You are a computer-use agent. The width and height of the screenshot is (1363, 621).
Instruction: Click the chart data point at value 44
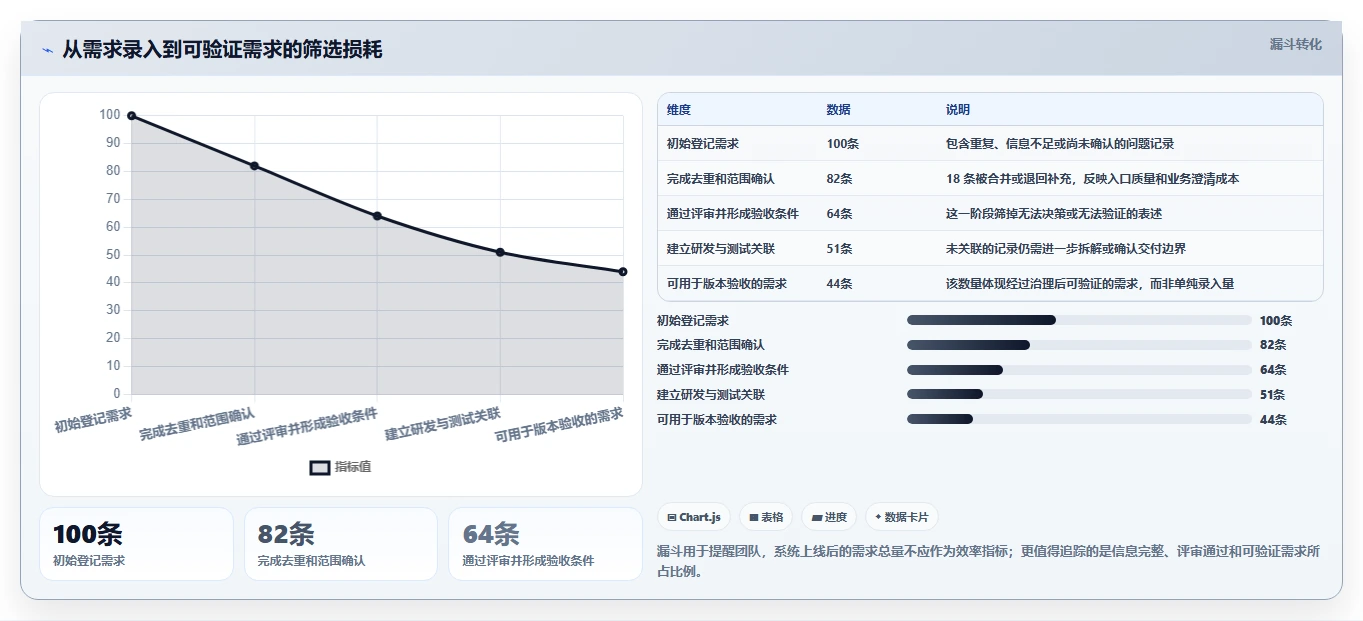[623, 272]
